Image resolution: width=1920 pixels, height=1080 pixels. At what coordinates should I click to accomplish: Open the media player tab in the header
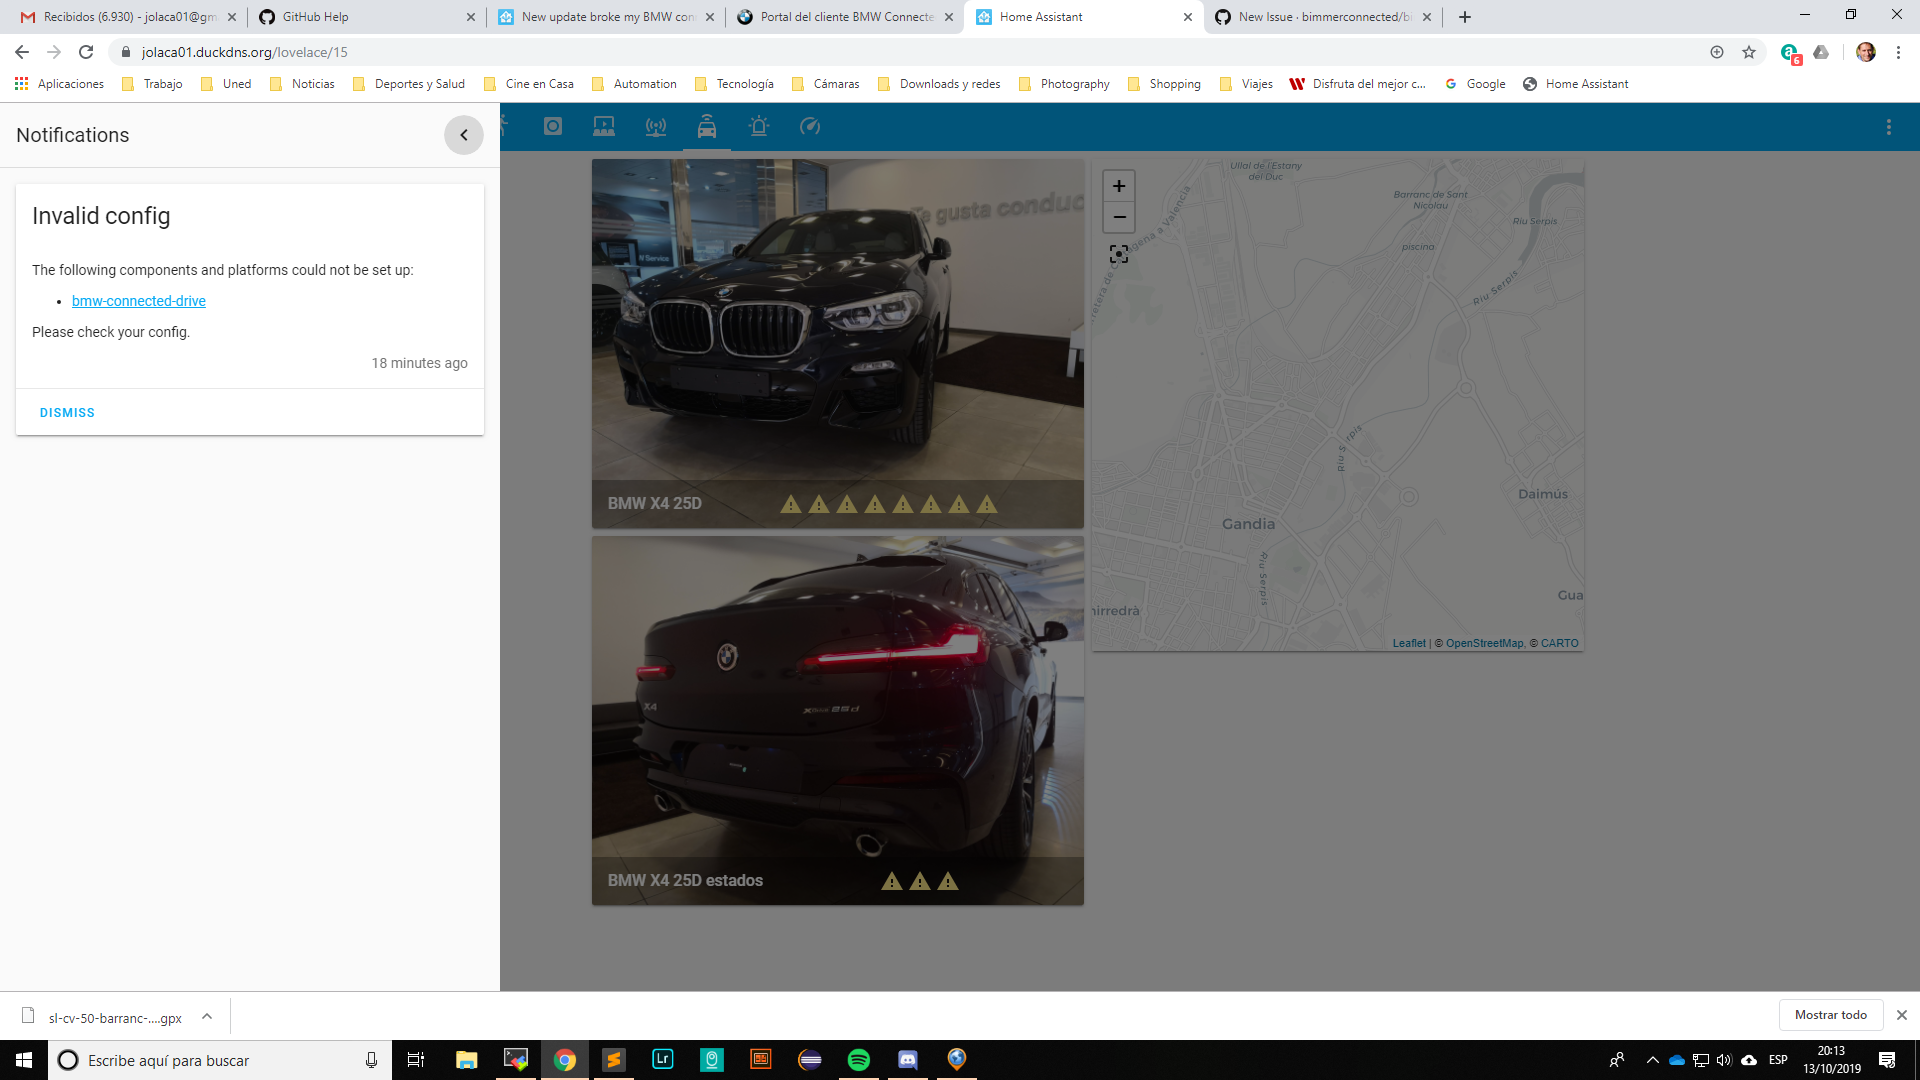click(604, 126)
